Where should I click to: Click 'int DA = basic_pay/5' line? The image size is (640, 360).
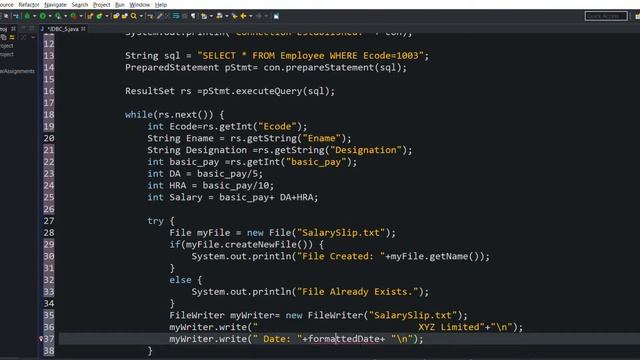tap(205, 174)
